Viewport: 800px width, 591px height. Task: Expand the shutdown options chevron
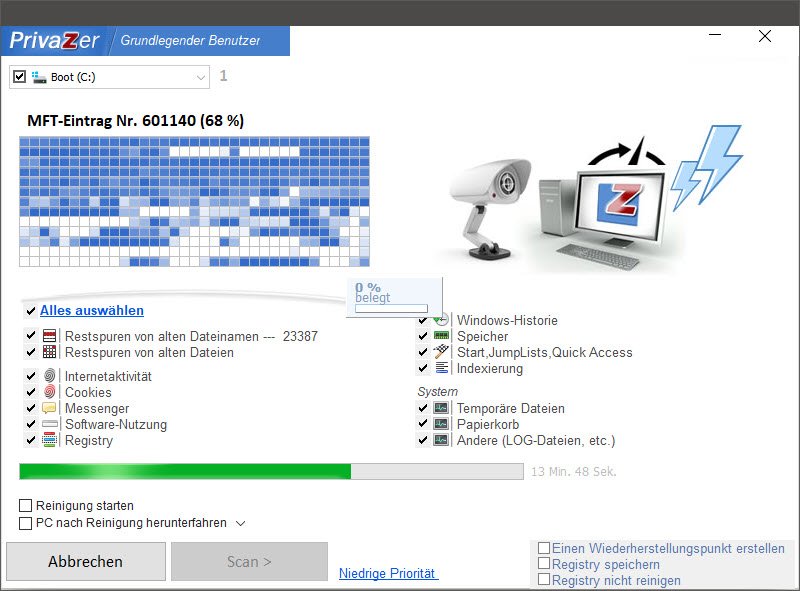241,523
